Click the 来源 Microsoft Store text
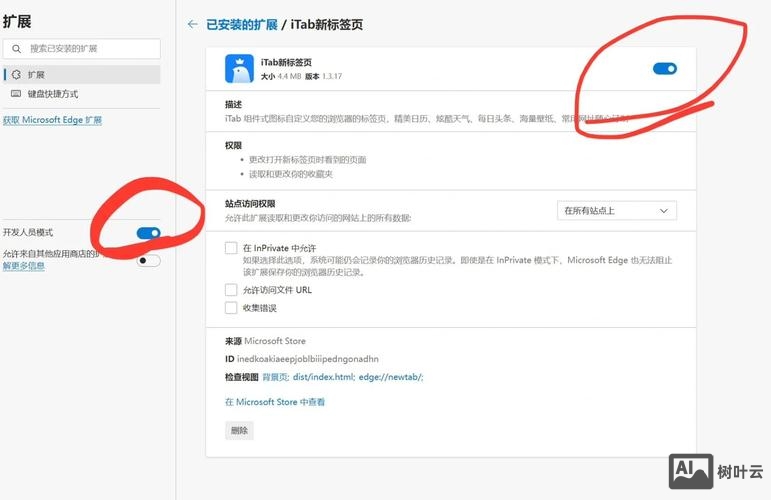The width and height of the screenshot is (771, 500). [266, 341]
